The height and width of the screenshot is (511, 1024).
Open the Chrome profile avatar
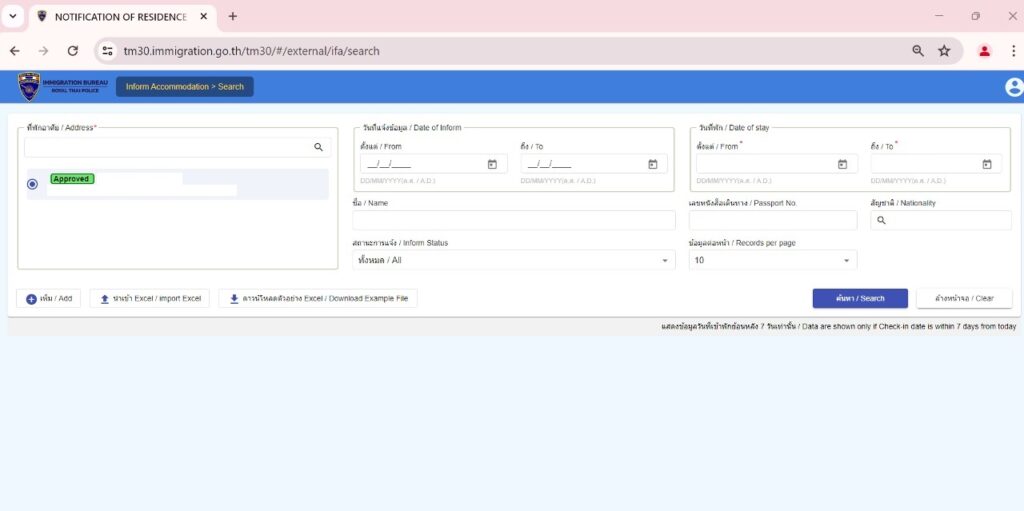click(984, 51)
